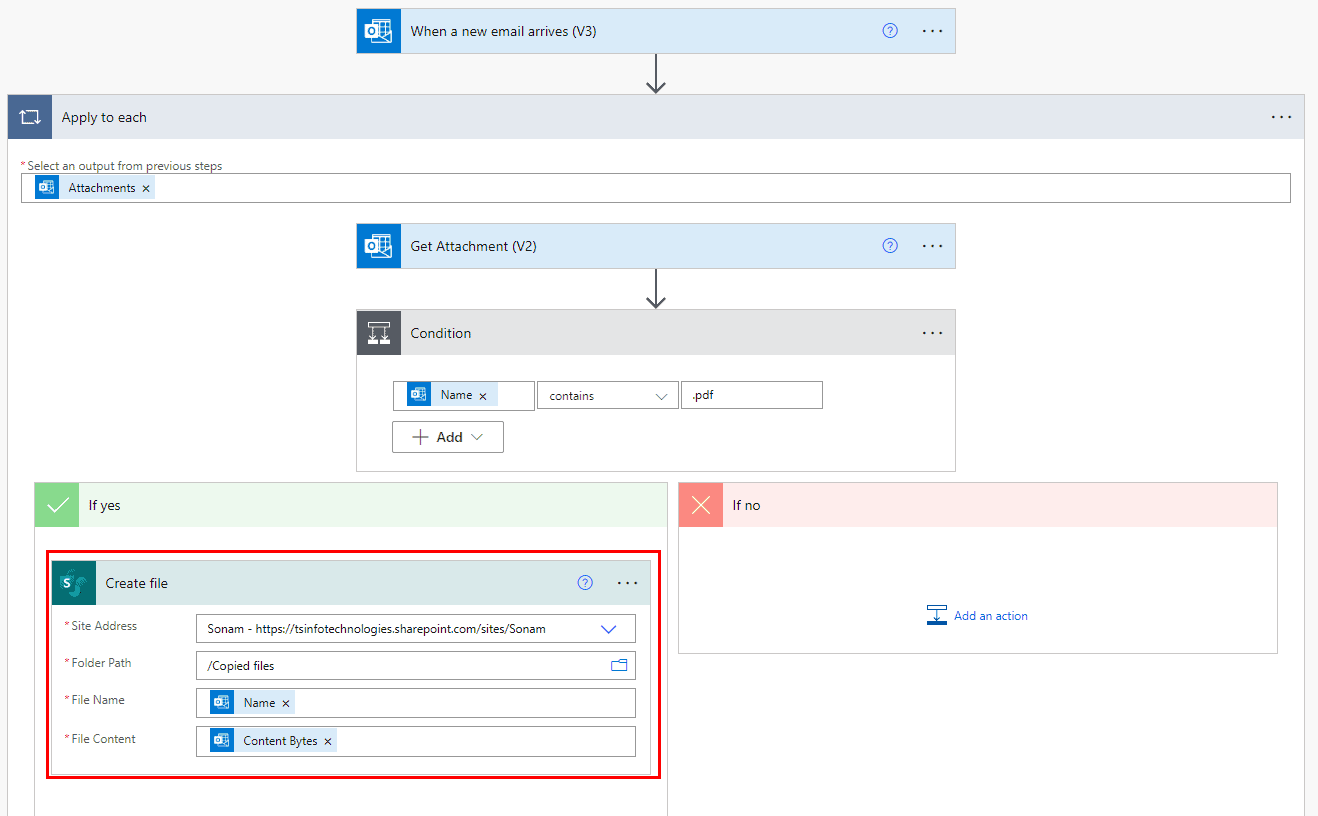The image size is (1318, 816).
Task: Click the Add button in the Condition
Action: [x=440, y=436]
